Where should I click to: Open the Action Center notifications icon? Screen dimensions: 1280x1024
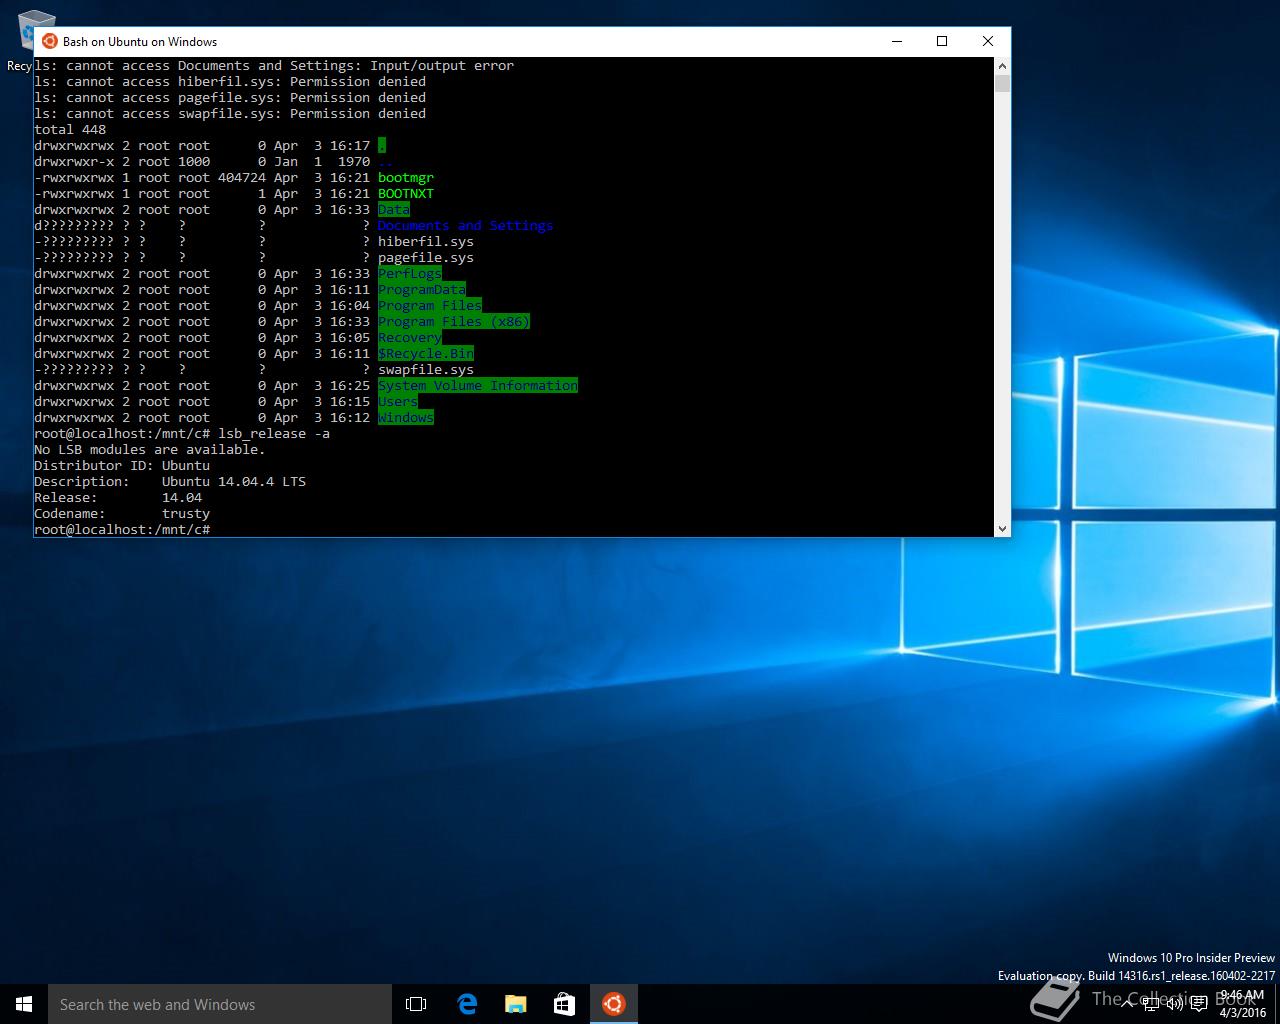[x=1200, y=1004]
